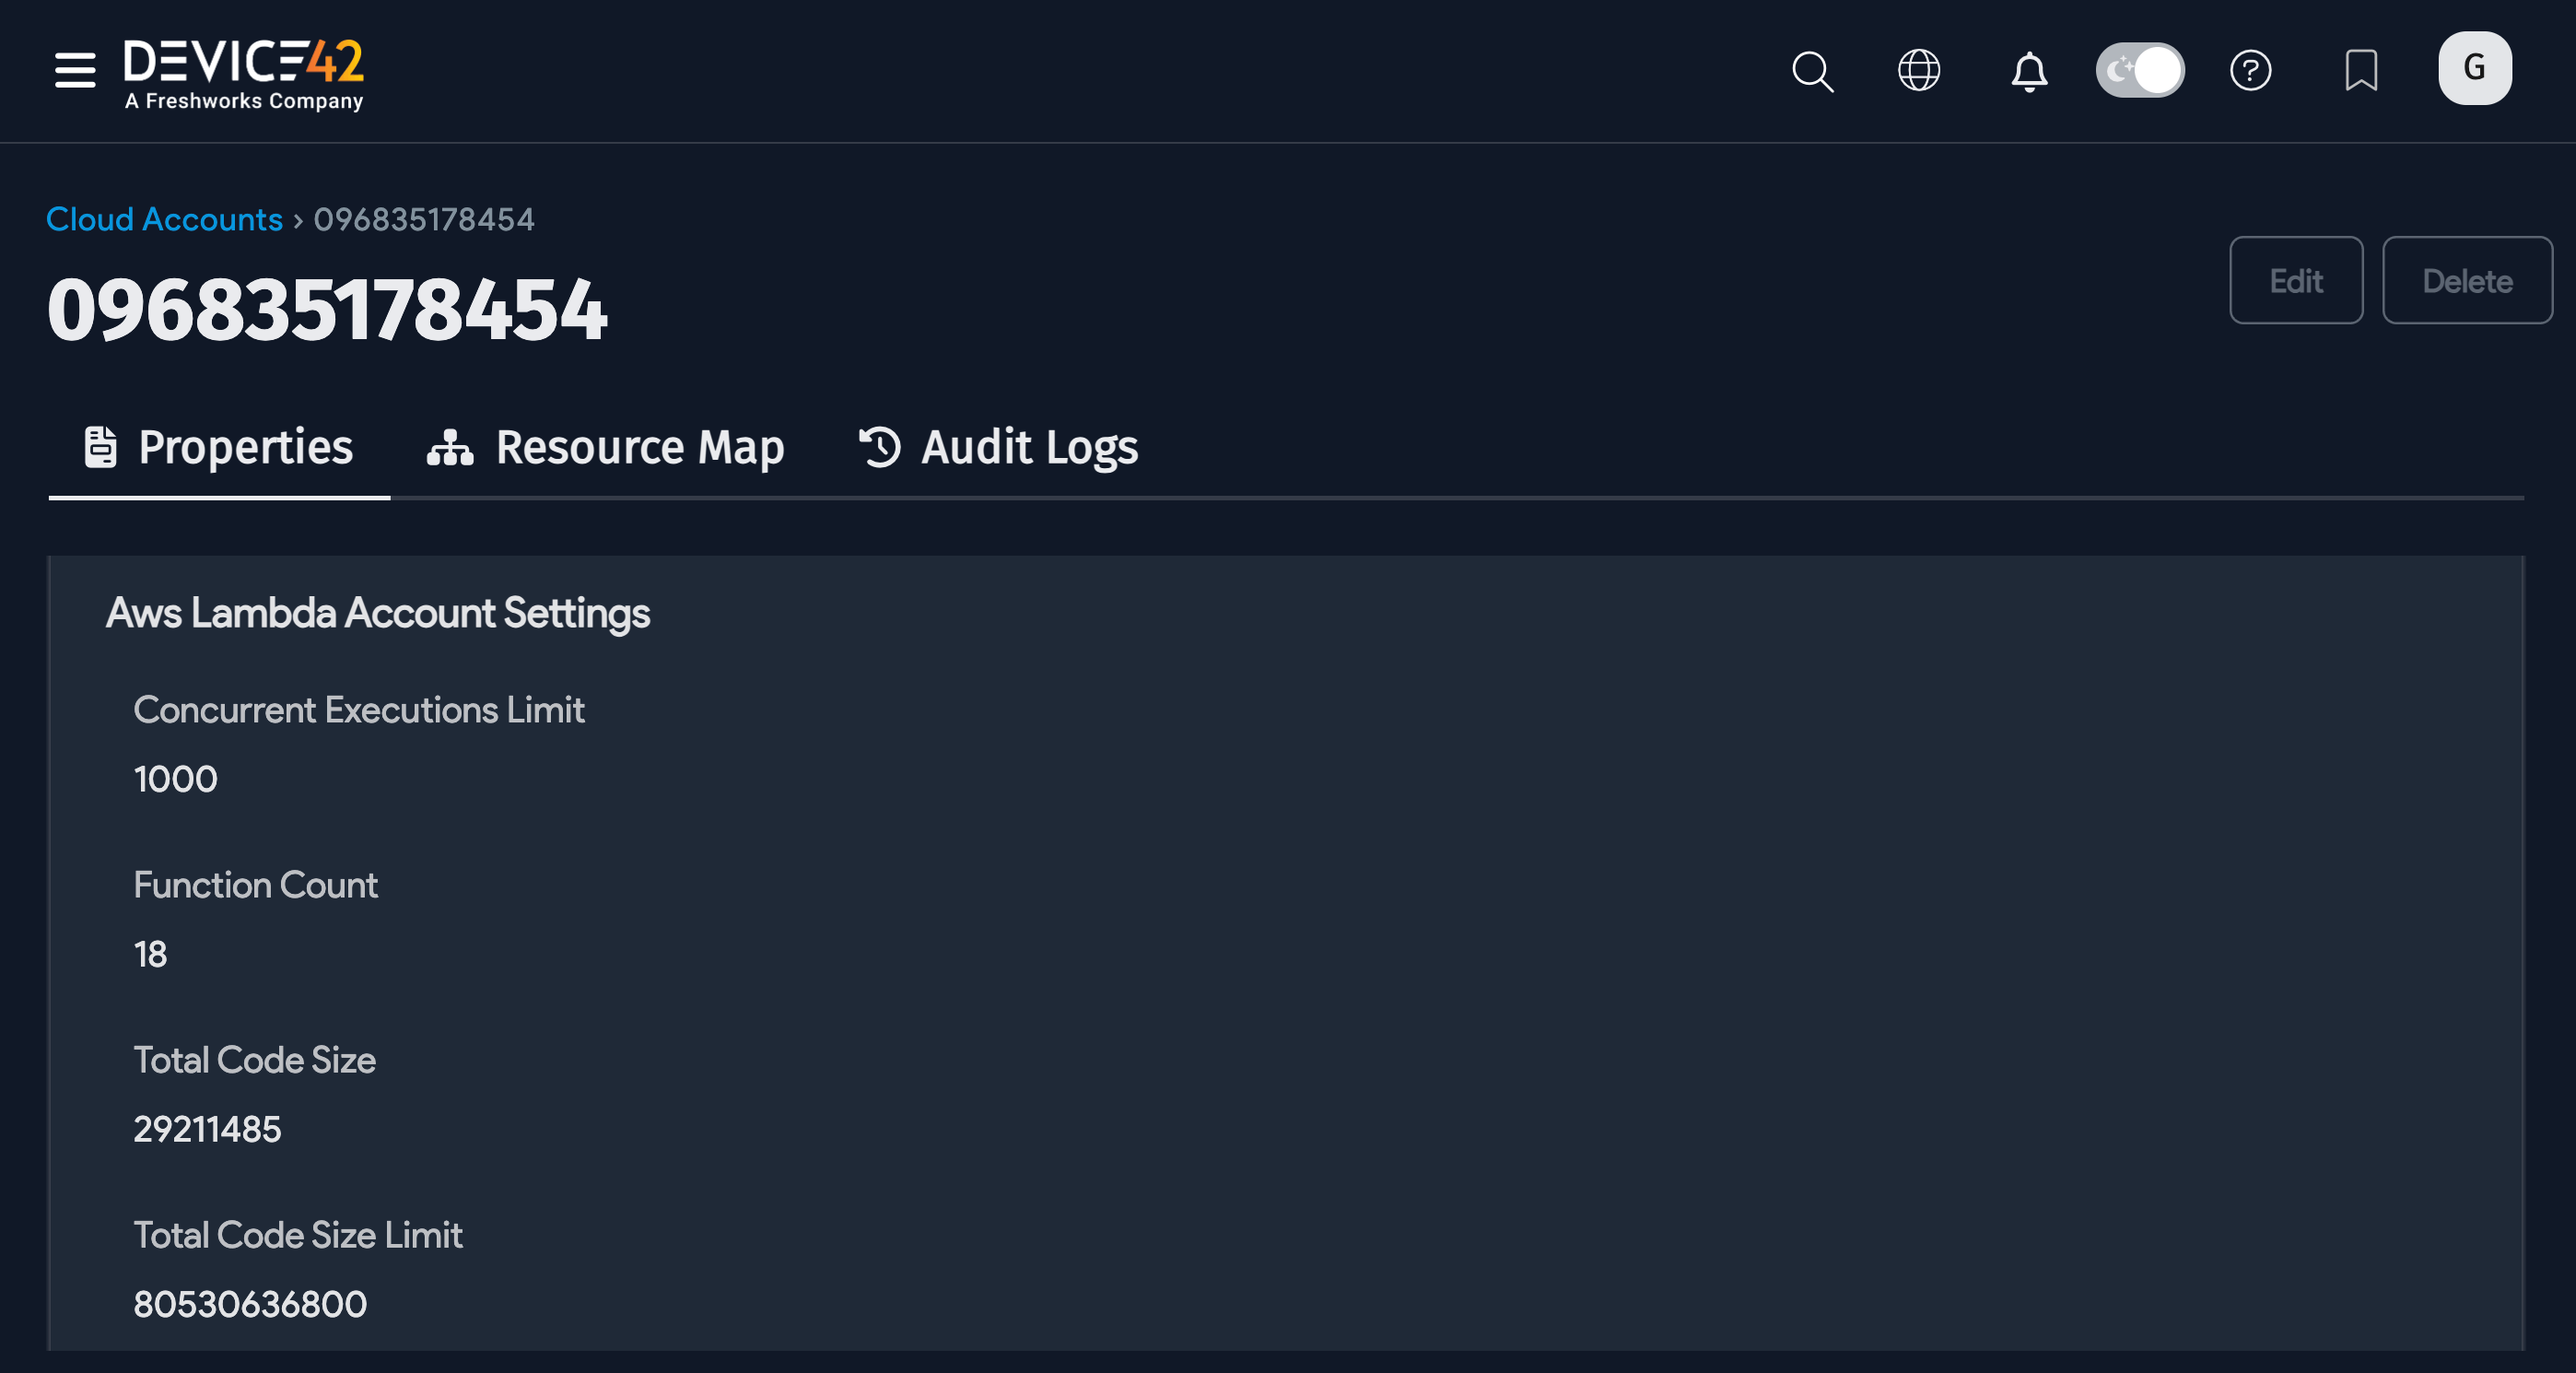The image size is (2576, 1373).
Task: Switch to the Resource Map tab
Action: pos(640,447)
